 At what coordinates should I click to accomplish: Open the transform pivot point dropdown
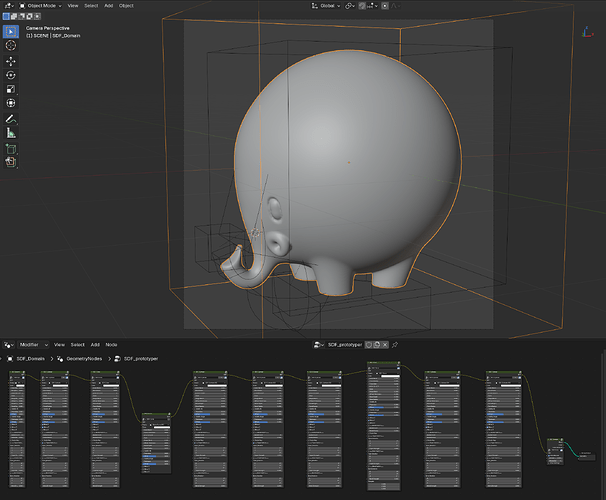(x=350, y=6)
